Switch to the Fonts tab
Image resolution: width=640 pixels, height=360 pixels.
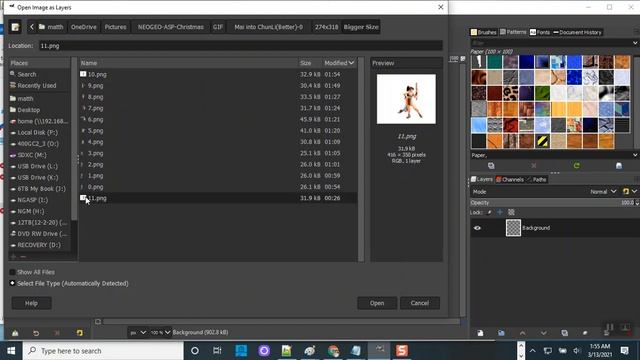tap(540, 32)
